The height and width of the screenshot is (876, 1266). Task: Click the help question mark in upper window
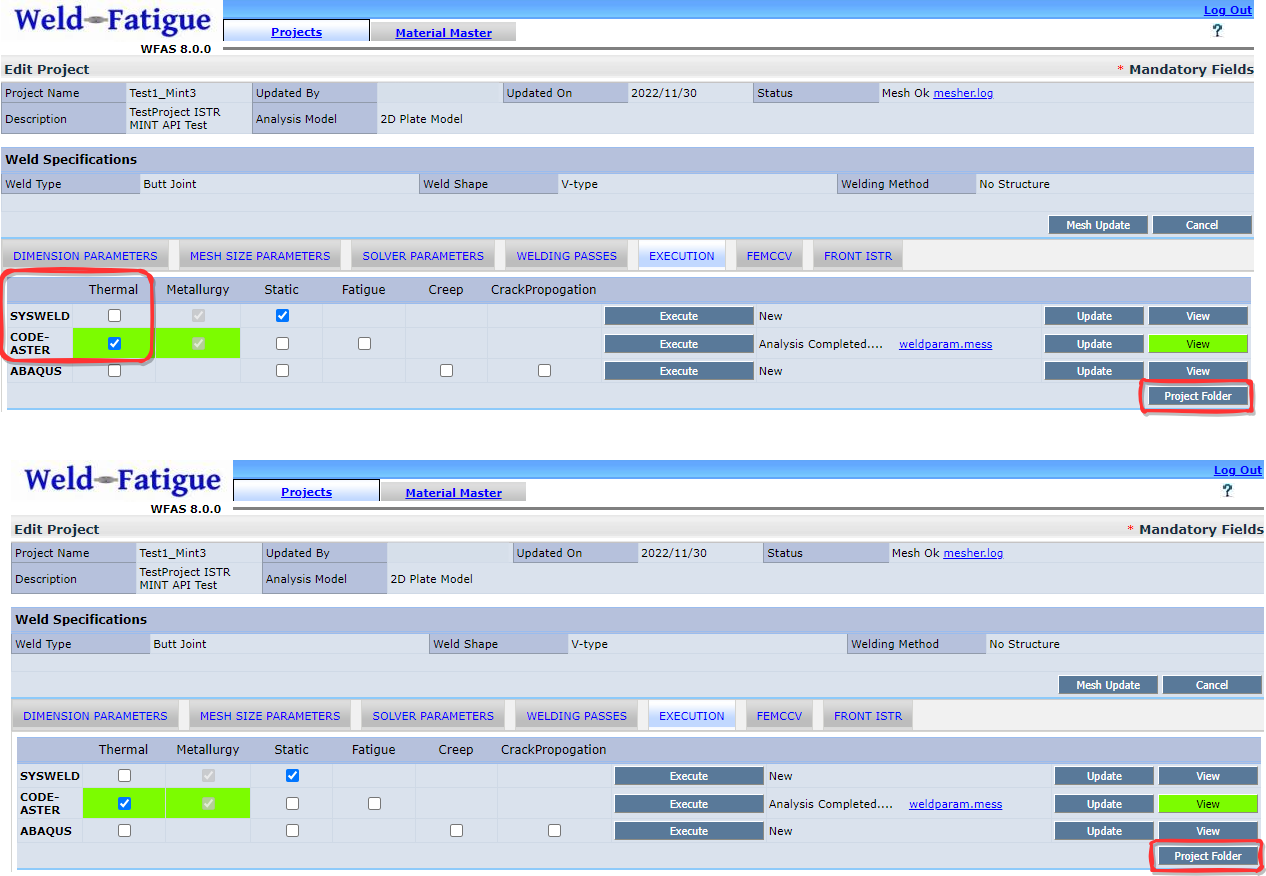pos(1217,31)
